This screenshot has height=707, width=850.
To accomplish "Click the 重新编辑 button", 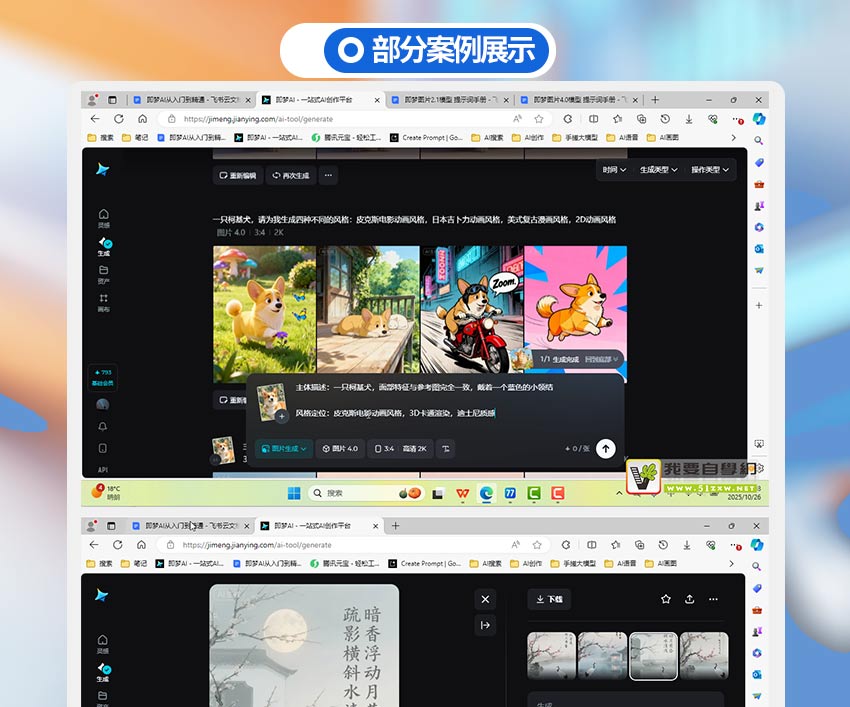I will coord(238,175).
